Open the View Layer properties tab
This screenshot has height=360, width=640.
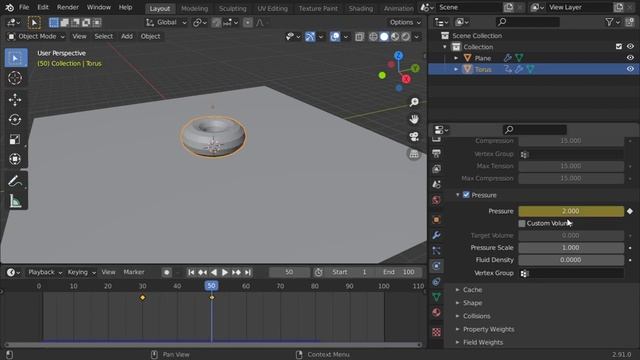436,169
